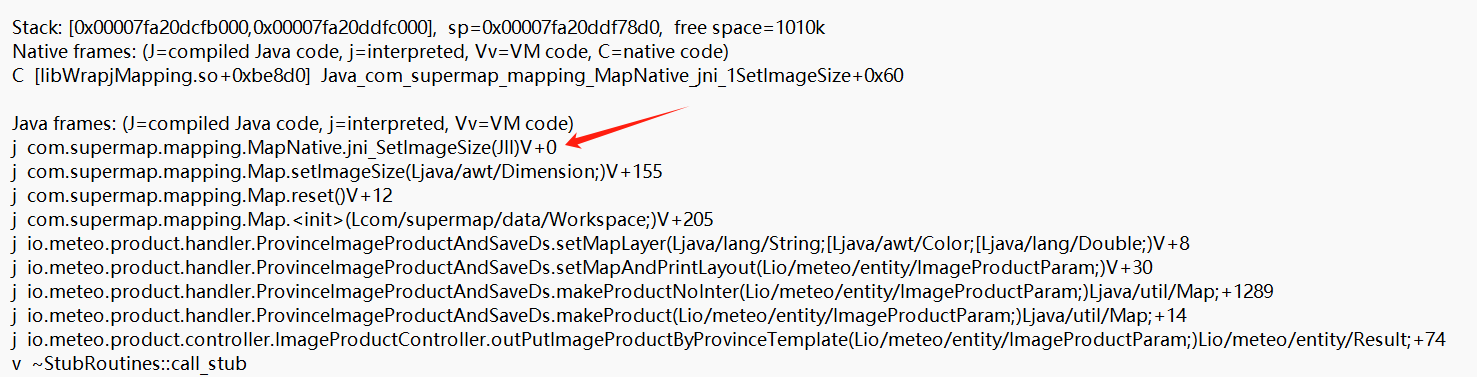The image size is (1477, 377).
Task: Click libWrapjMapping.so native frame line
Action: tap(458, 75)
